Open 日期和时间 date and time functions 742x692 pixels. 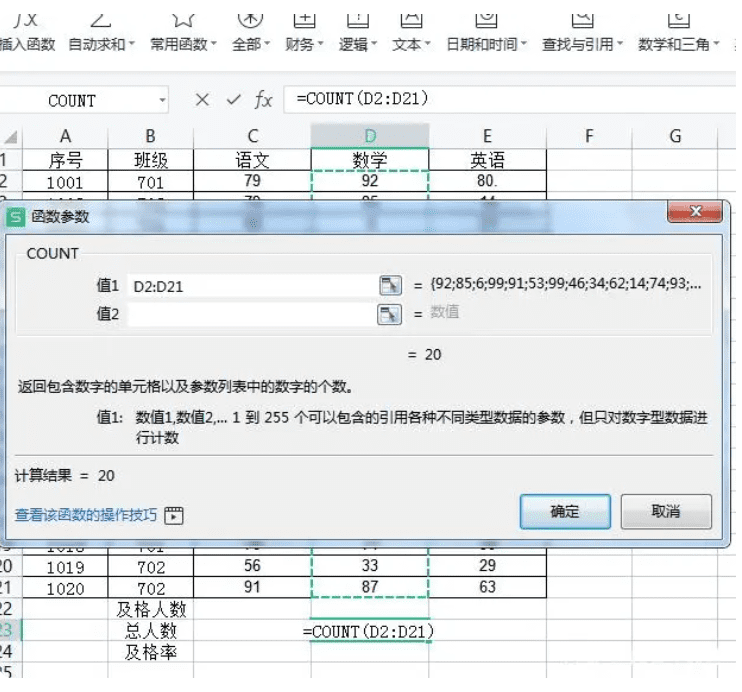coord(486,34)
